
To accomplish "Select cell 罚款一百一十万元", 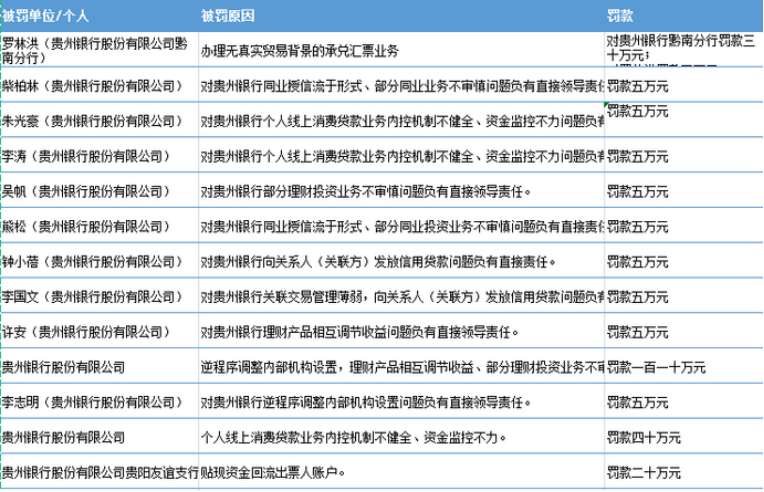I will (x=684, y=365).
